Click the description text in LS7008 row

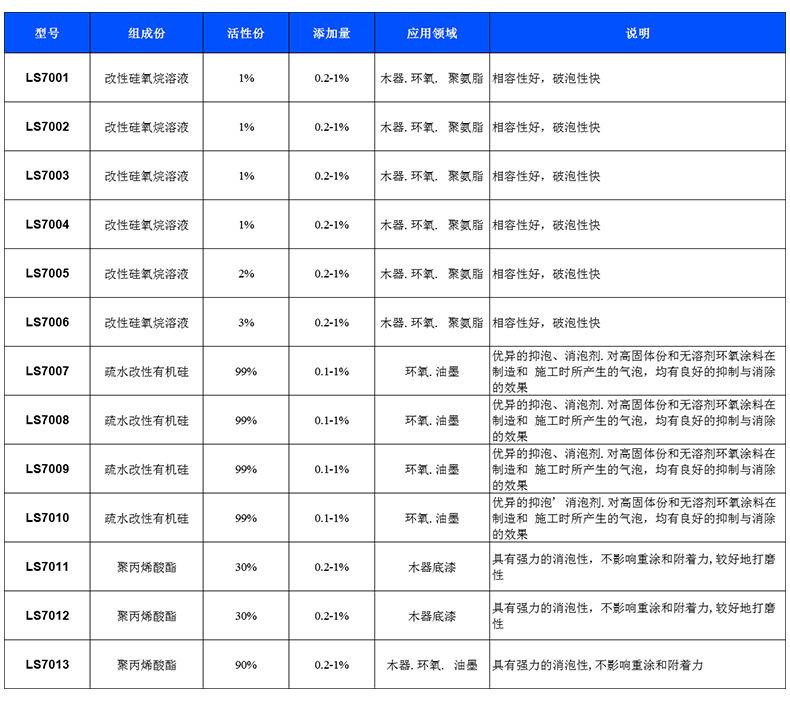pyautogui.click(x=634, y=421)
